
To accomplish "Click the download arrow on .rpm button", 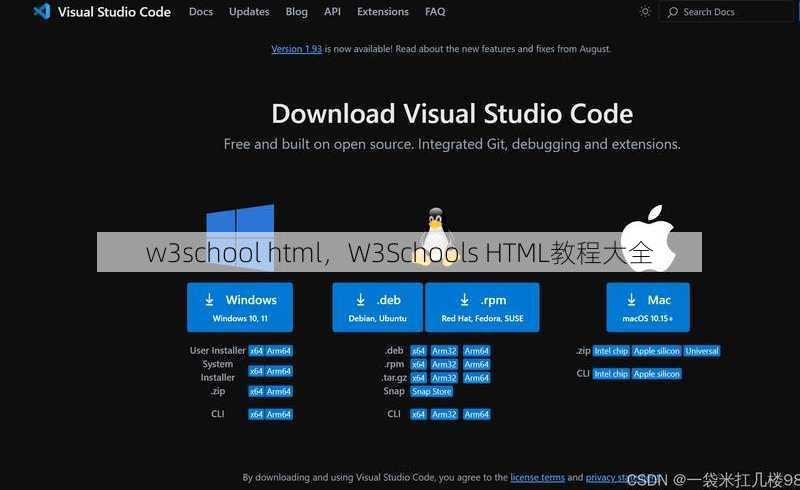I will click(x=464, y=300).
